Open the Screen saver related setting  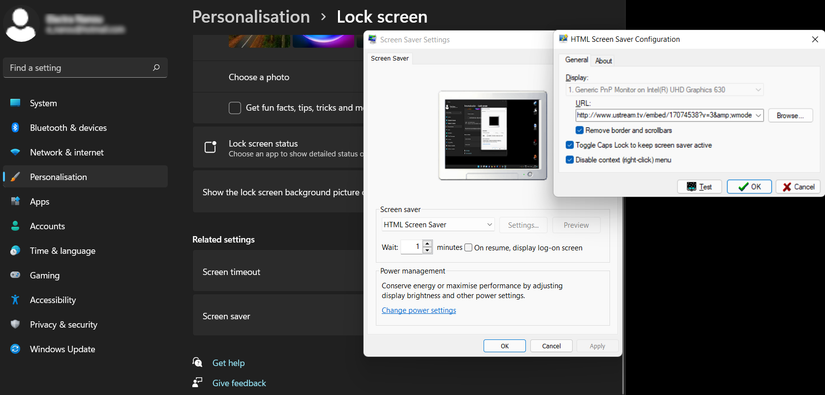(278, 316)
